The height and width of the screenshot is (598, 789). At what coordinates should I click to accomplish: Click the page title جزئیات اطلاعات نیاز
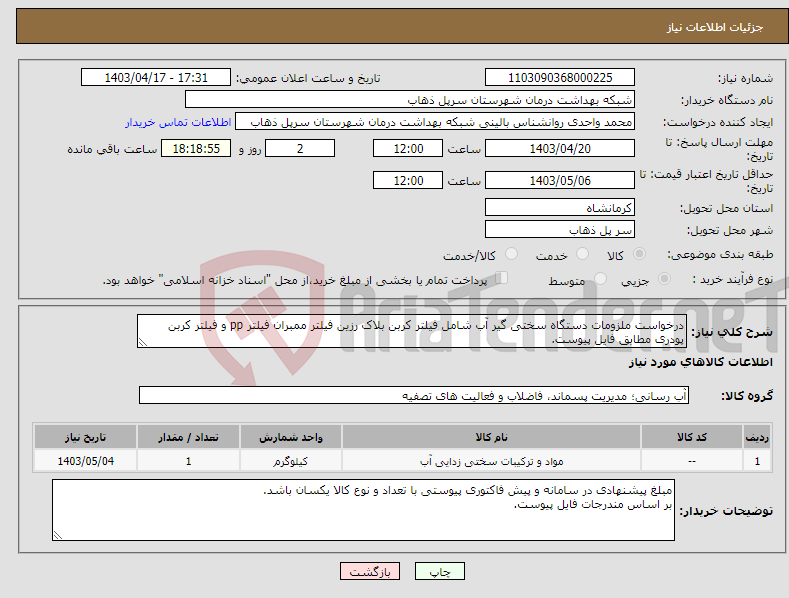point(715,27)
